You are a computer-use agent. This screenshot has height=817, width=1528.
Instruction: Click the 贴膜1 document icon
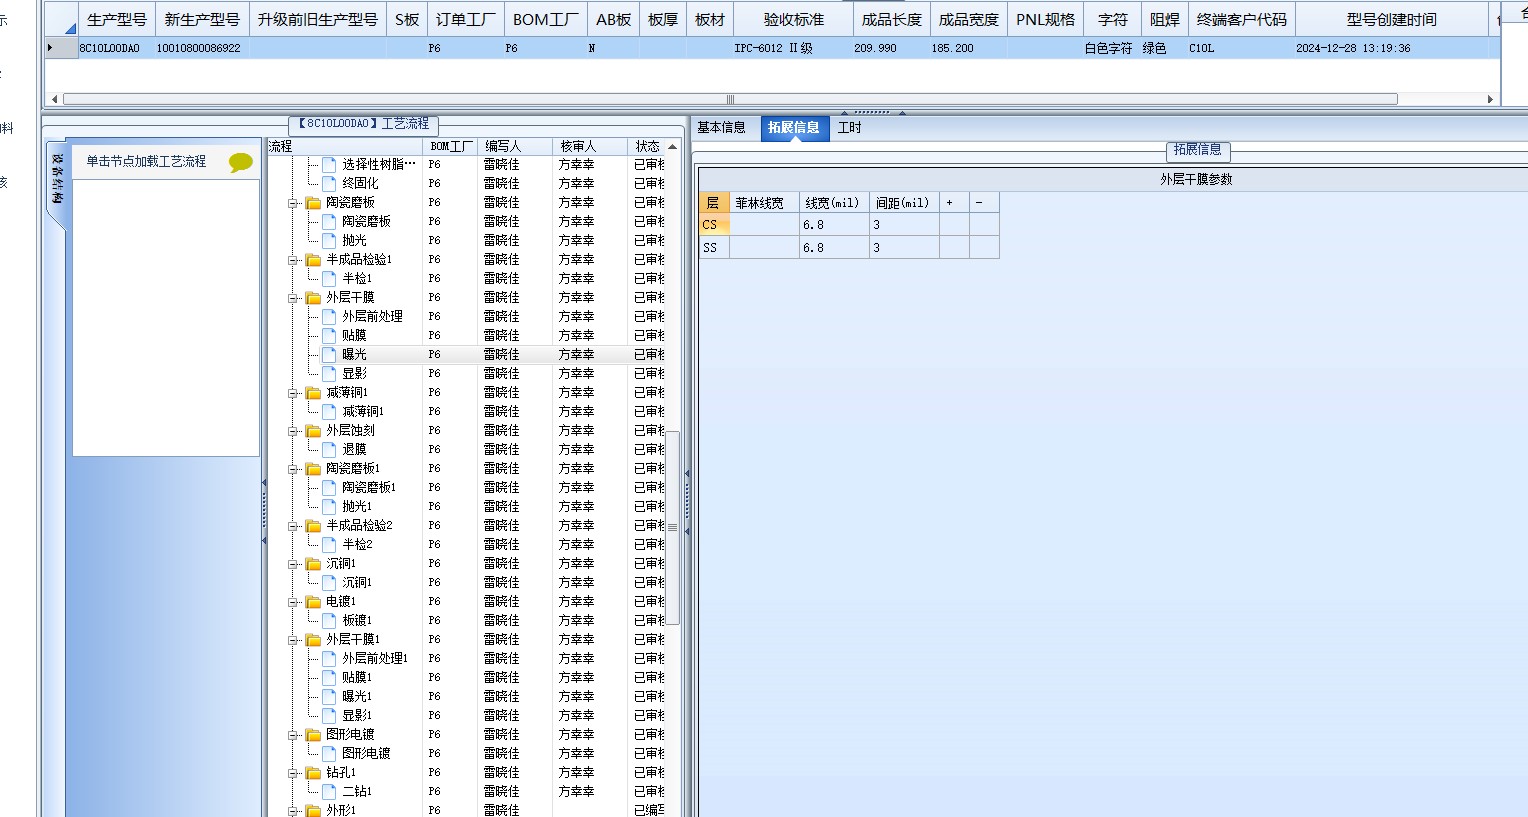tap(329, 677)
